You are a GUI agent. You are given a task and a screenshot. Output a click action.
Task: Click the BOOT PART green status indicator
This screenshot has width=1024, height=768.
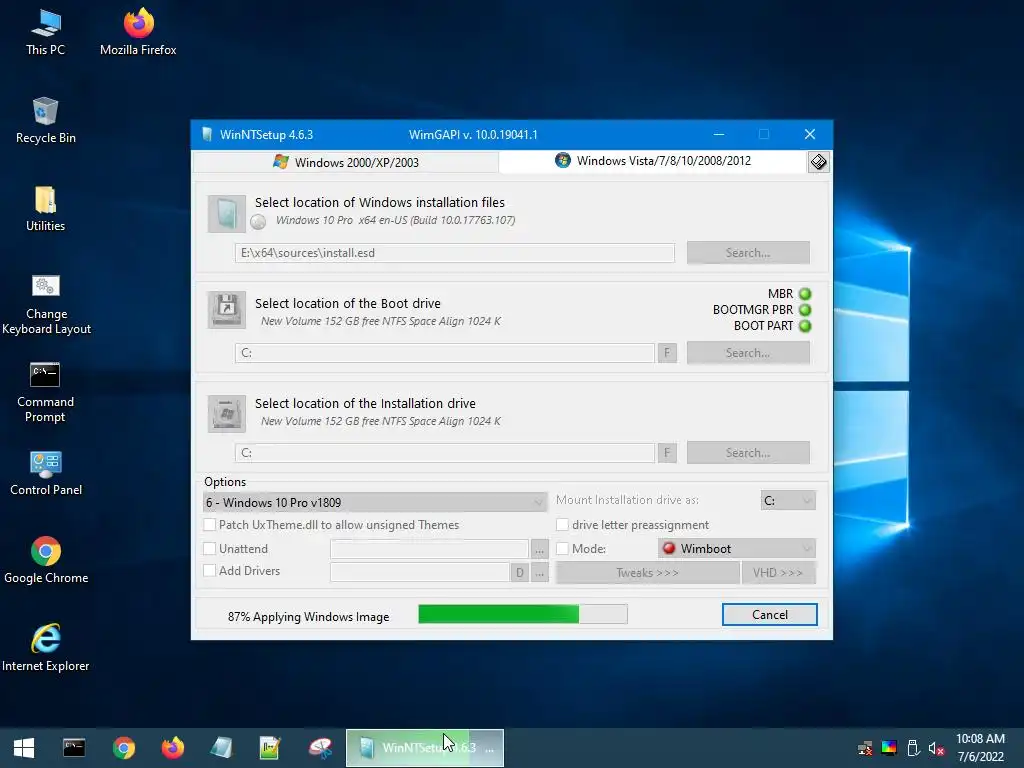[805, 326]
